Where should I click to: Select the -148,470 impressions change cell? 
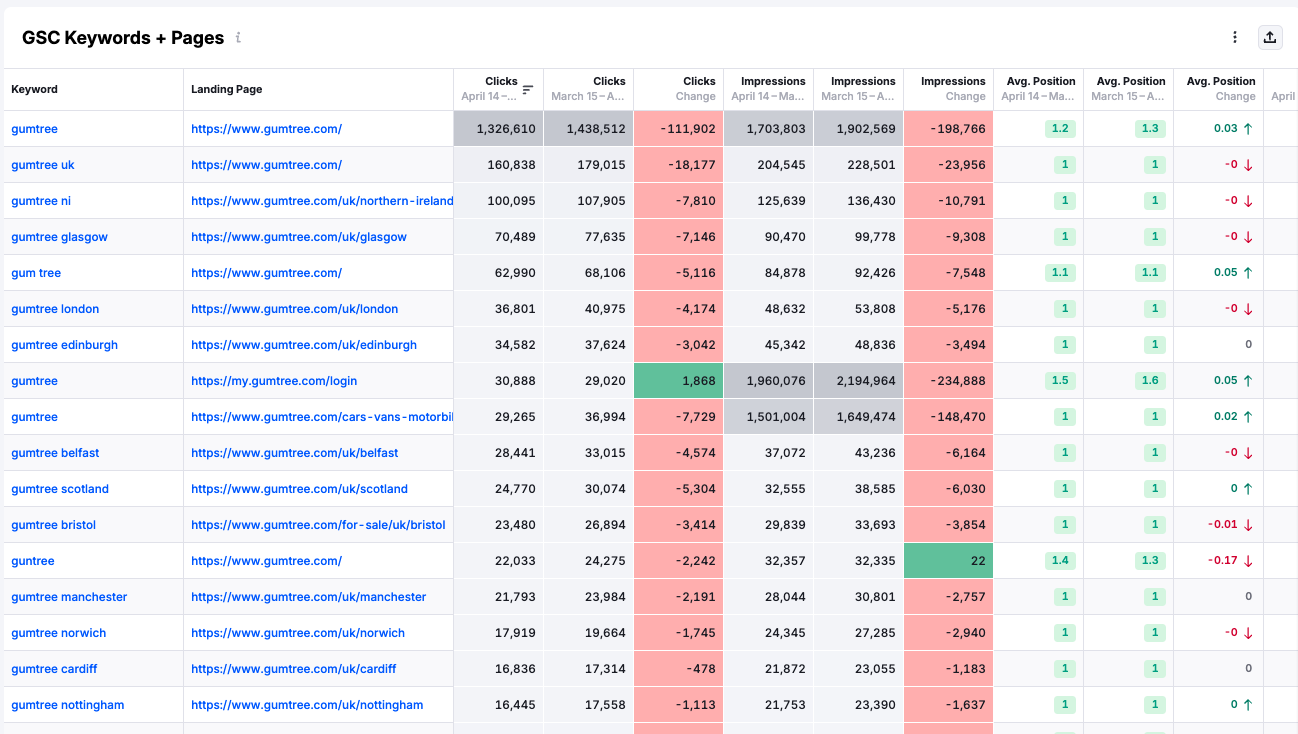pyautogui.click(x=949, y=417)
